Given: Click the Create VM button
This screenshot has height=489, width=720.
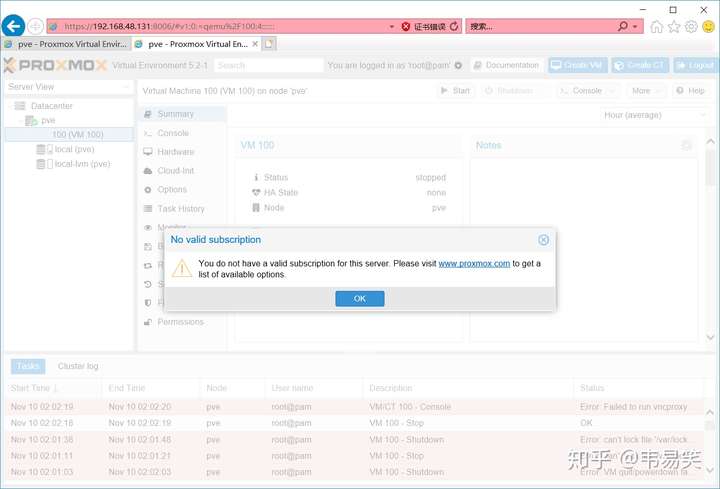Looking at the screenshot, I should pos(578,65).
